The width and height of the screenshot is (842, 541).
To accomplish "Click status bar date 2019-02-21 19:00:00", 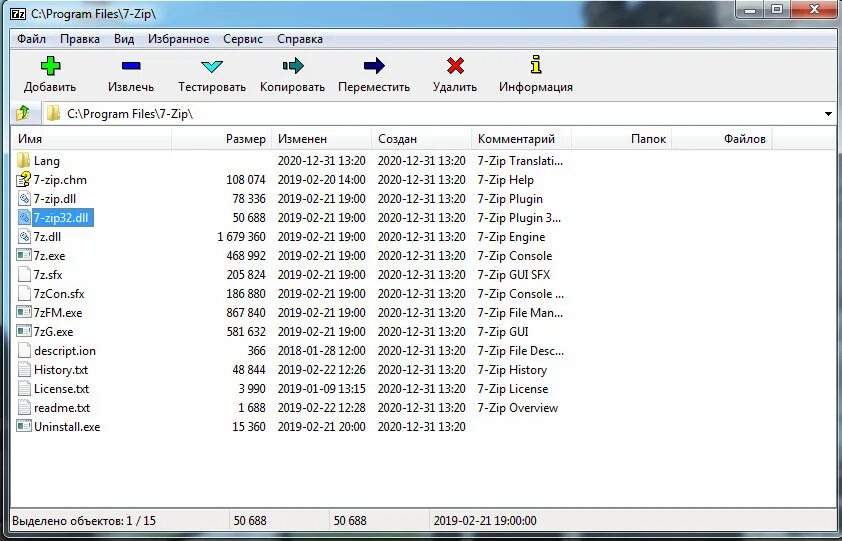I will pos(485,521).
